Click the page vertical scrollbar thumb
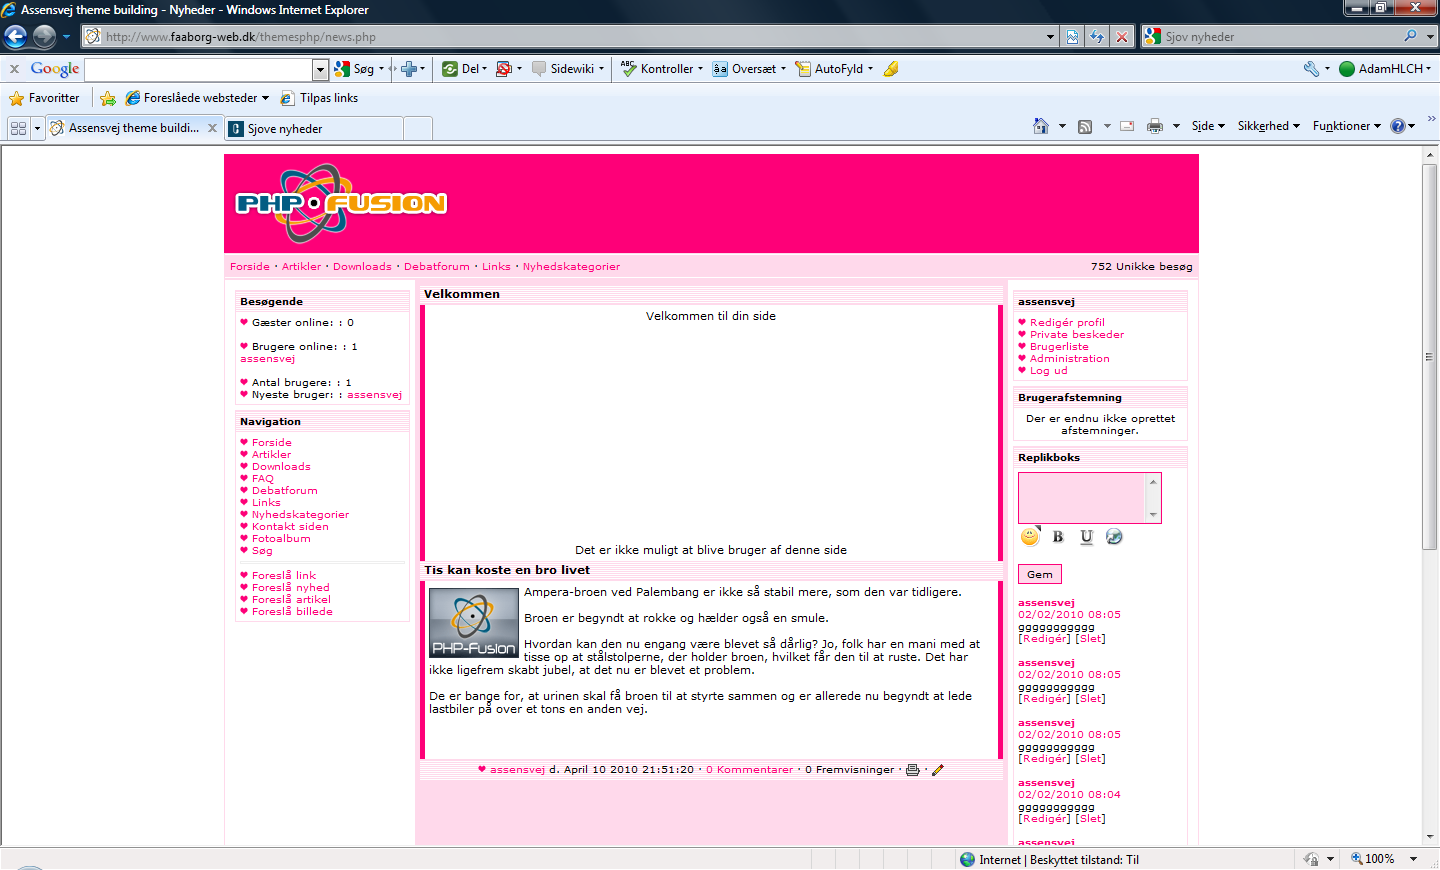This screenshot has height=870, width=1440. pos(1430,356)
